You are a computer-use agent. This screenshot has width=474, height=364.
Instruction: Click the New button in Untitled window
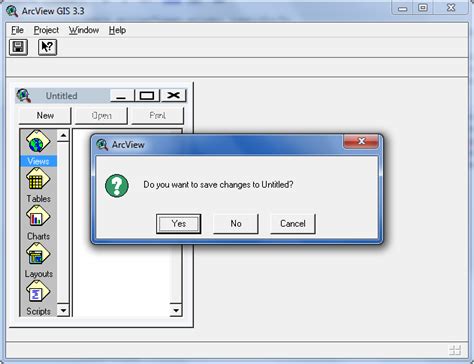coord(45,115)
